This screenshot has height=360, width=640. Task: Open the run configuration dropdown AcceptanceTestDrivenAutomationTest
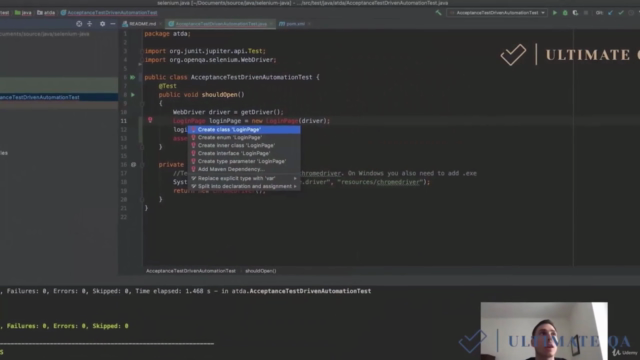[497, 13]
